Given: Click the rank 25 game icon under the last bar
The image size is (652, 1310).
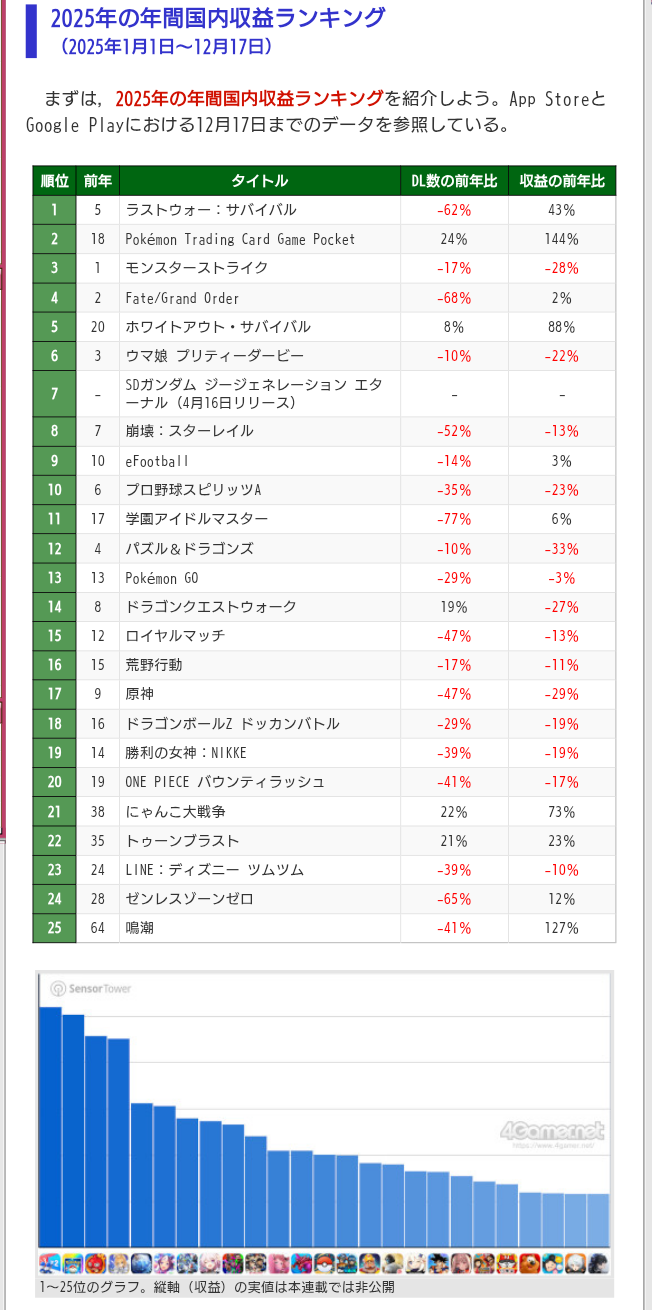Looking at the screenshot, I should (598, 1262).
